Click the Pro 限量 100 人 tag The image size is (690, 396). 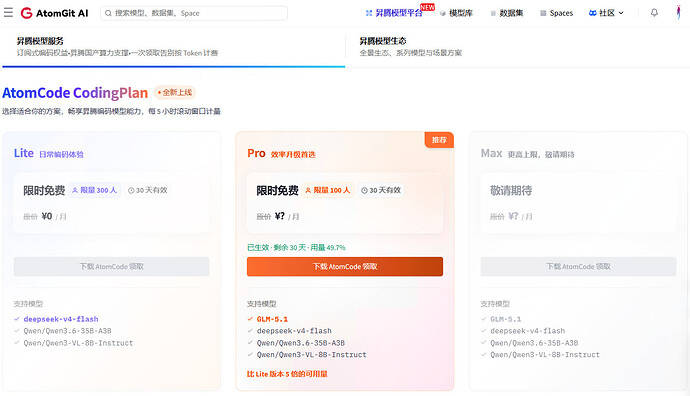click(x=328, y=191)
